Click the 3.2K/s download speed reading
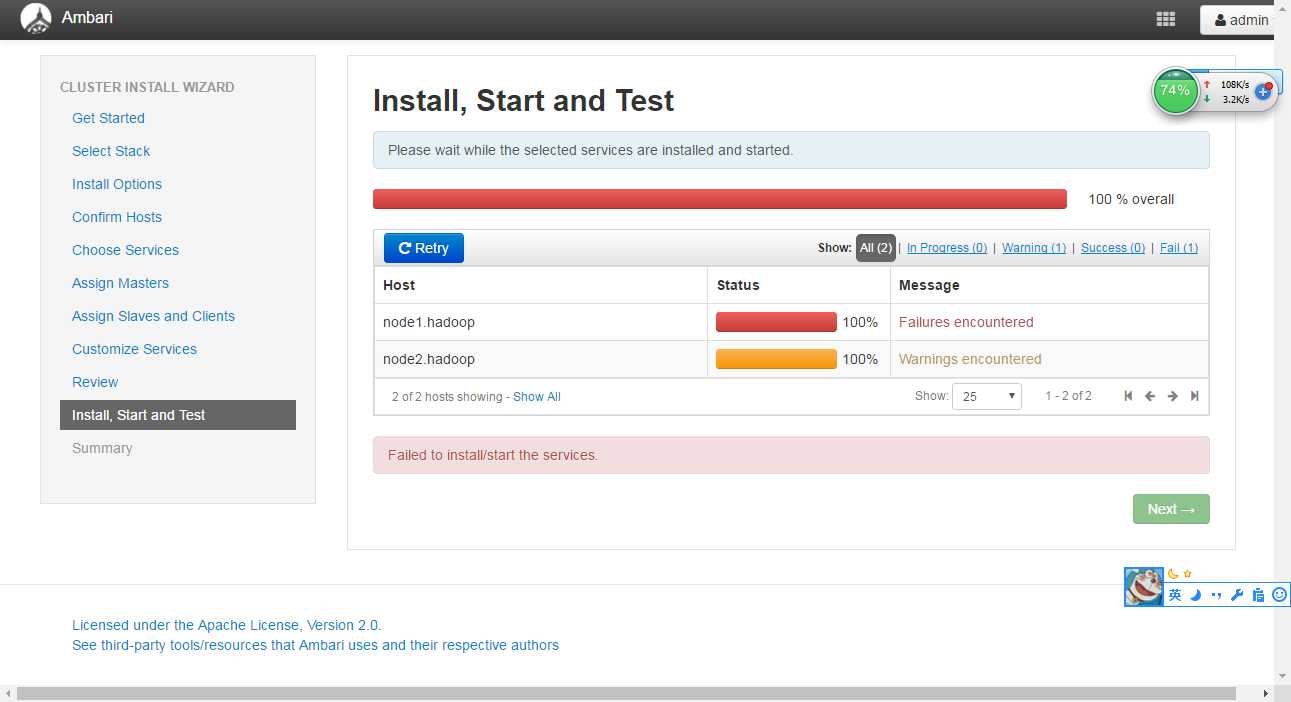 coord(1236,99)
